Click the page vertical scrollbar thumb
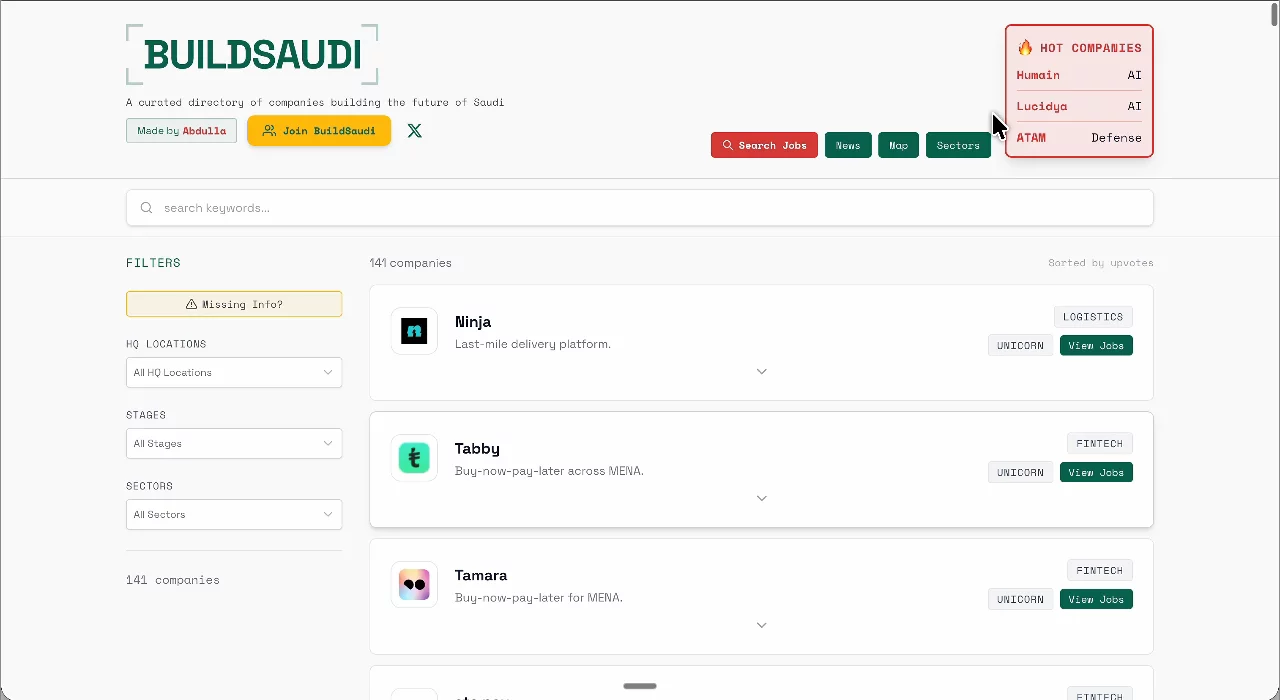 pos(1274,15)
